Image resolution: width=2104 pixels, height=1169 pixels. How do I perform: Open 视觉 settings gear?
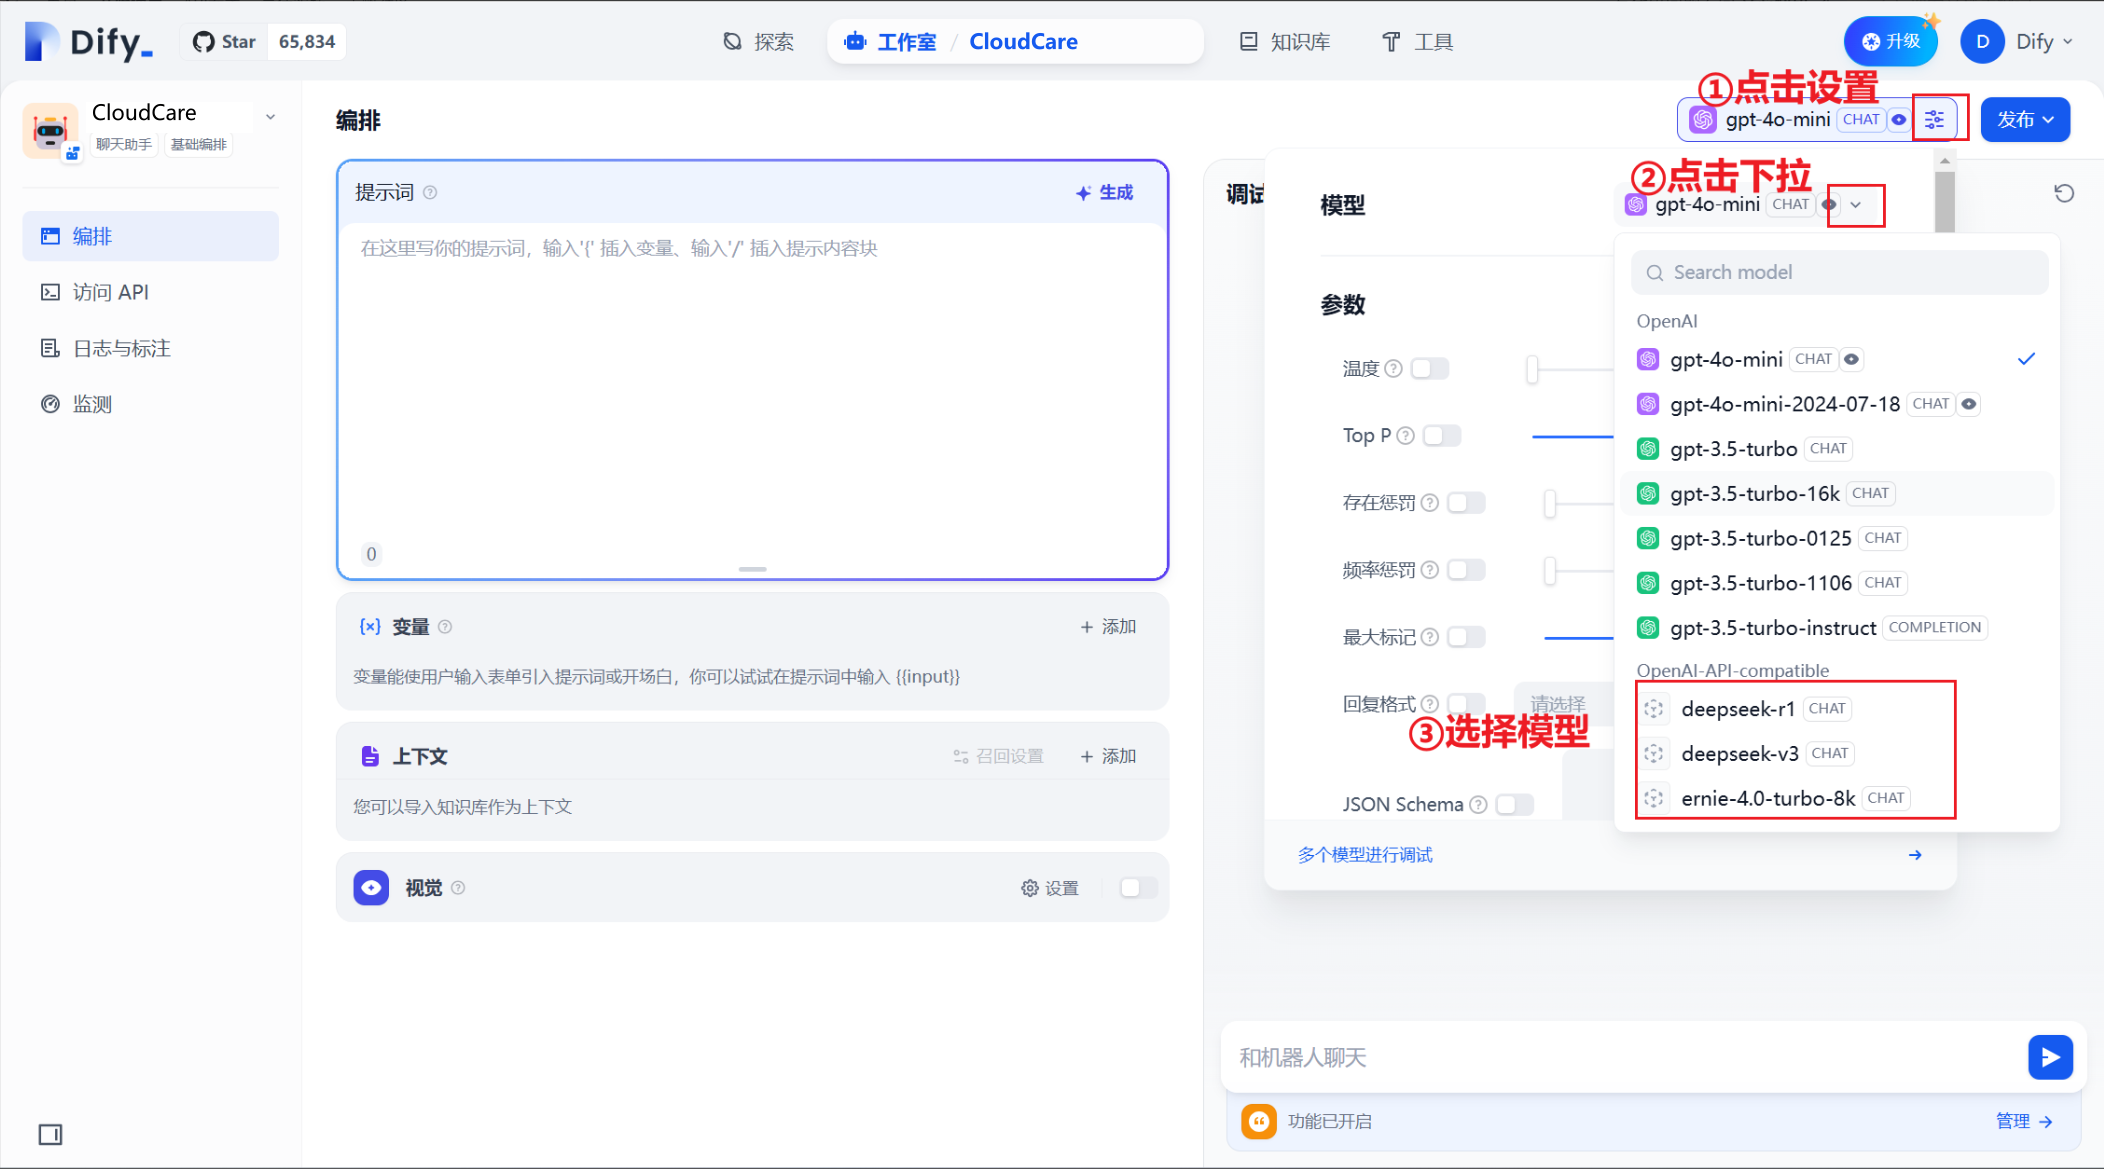(x=1050, y=888)
